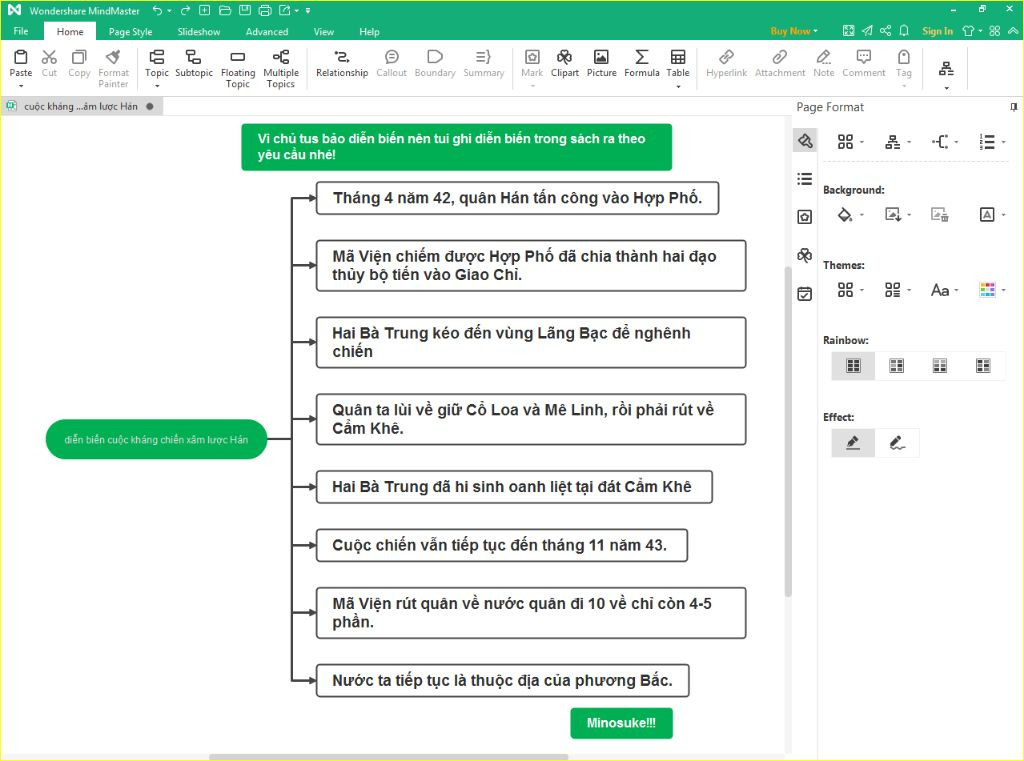Viewport: 1024px width, 761px height.
Task: Select the 'Hai Bà Trưng đã hi sinh' topic
Action: point(514,487)
